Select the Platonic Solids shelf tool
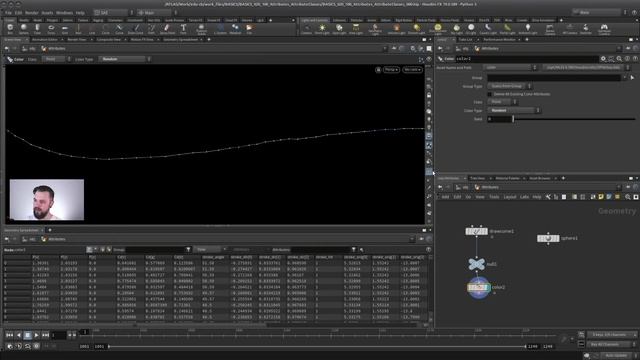Viewport: 640px width, 360px height. [201, 29]
